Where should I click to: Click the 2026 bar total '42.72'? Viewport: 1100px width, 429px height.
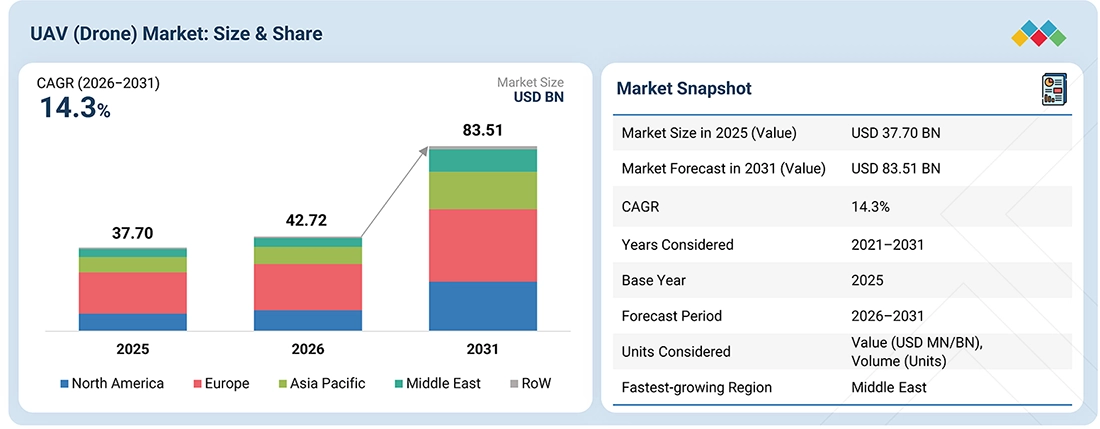pyautogui.click(x=307, y=222)
